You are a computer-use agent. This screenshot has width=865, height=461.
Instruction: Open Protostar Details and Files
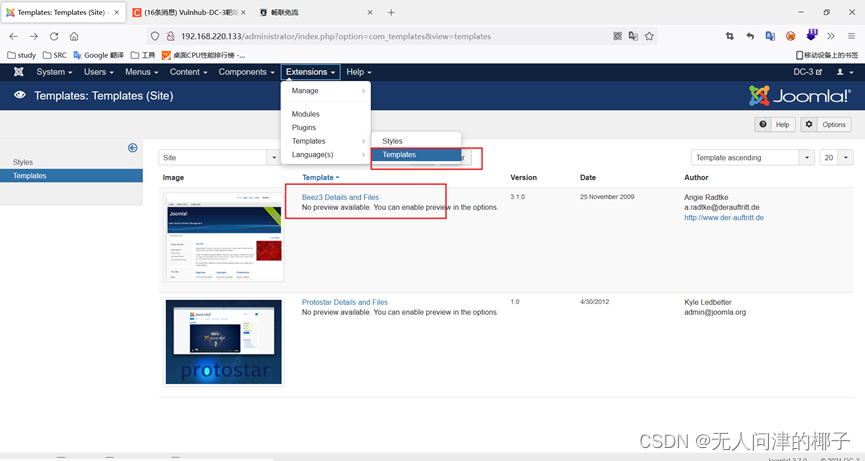click(345, 302)
